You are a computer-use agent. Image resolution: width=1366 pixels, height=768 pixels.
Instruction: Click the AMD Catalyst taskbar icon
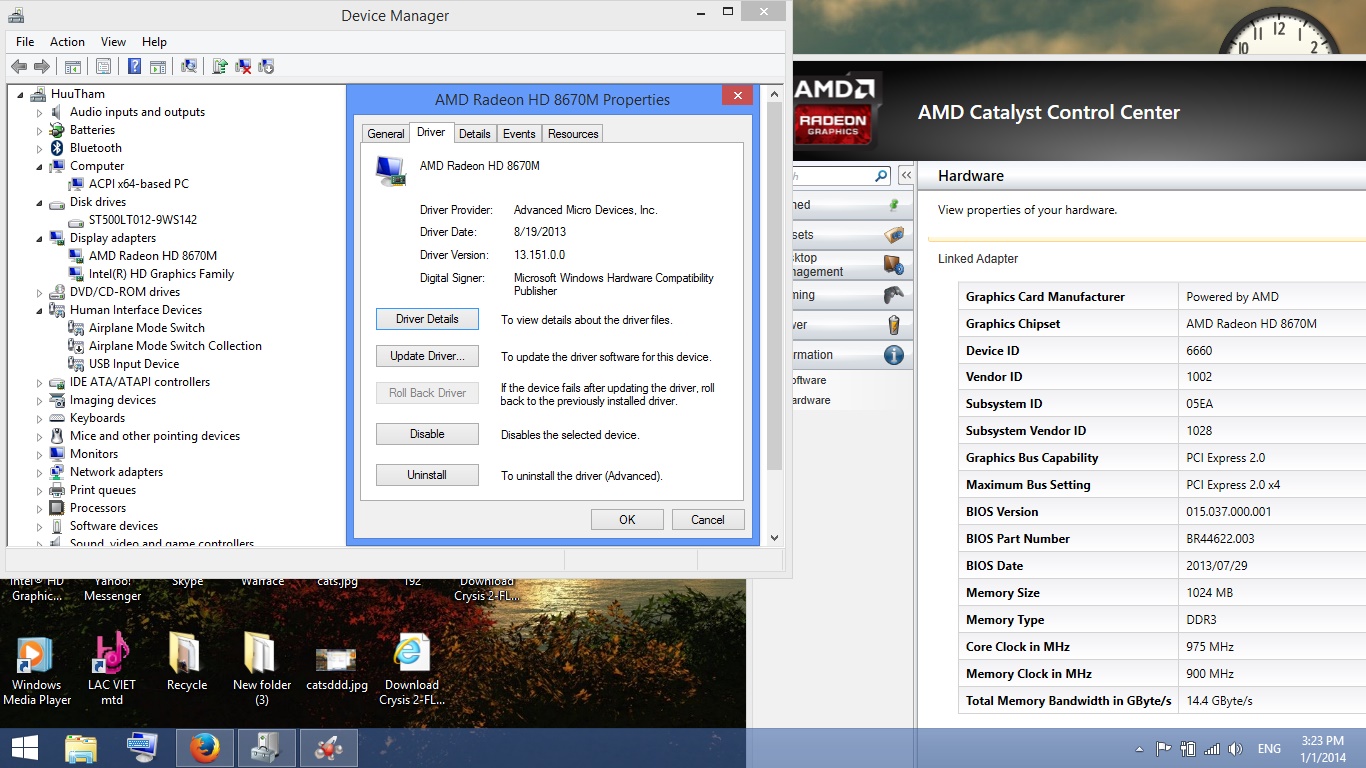click(328, 748)
